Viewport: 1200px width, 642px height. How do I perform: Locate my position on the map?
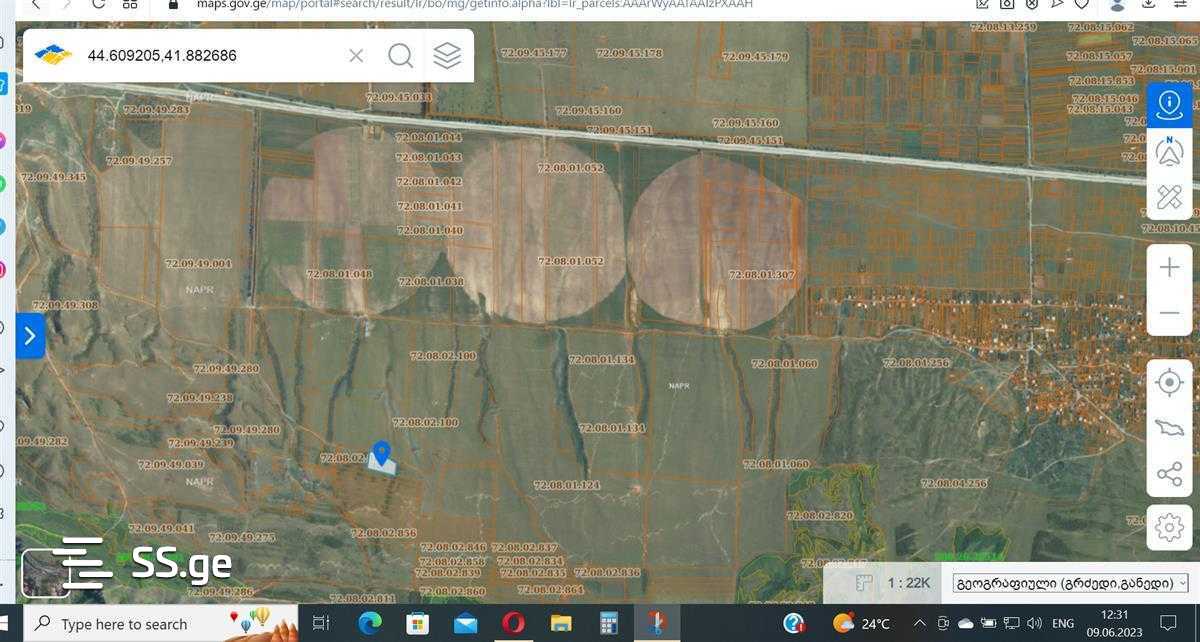coord(1169,382)
